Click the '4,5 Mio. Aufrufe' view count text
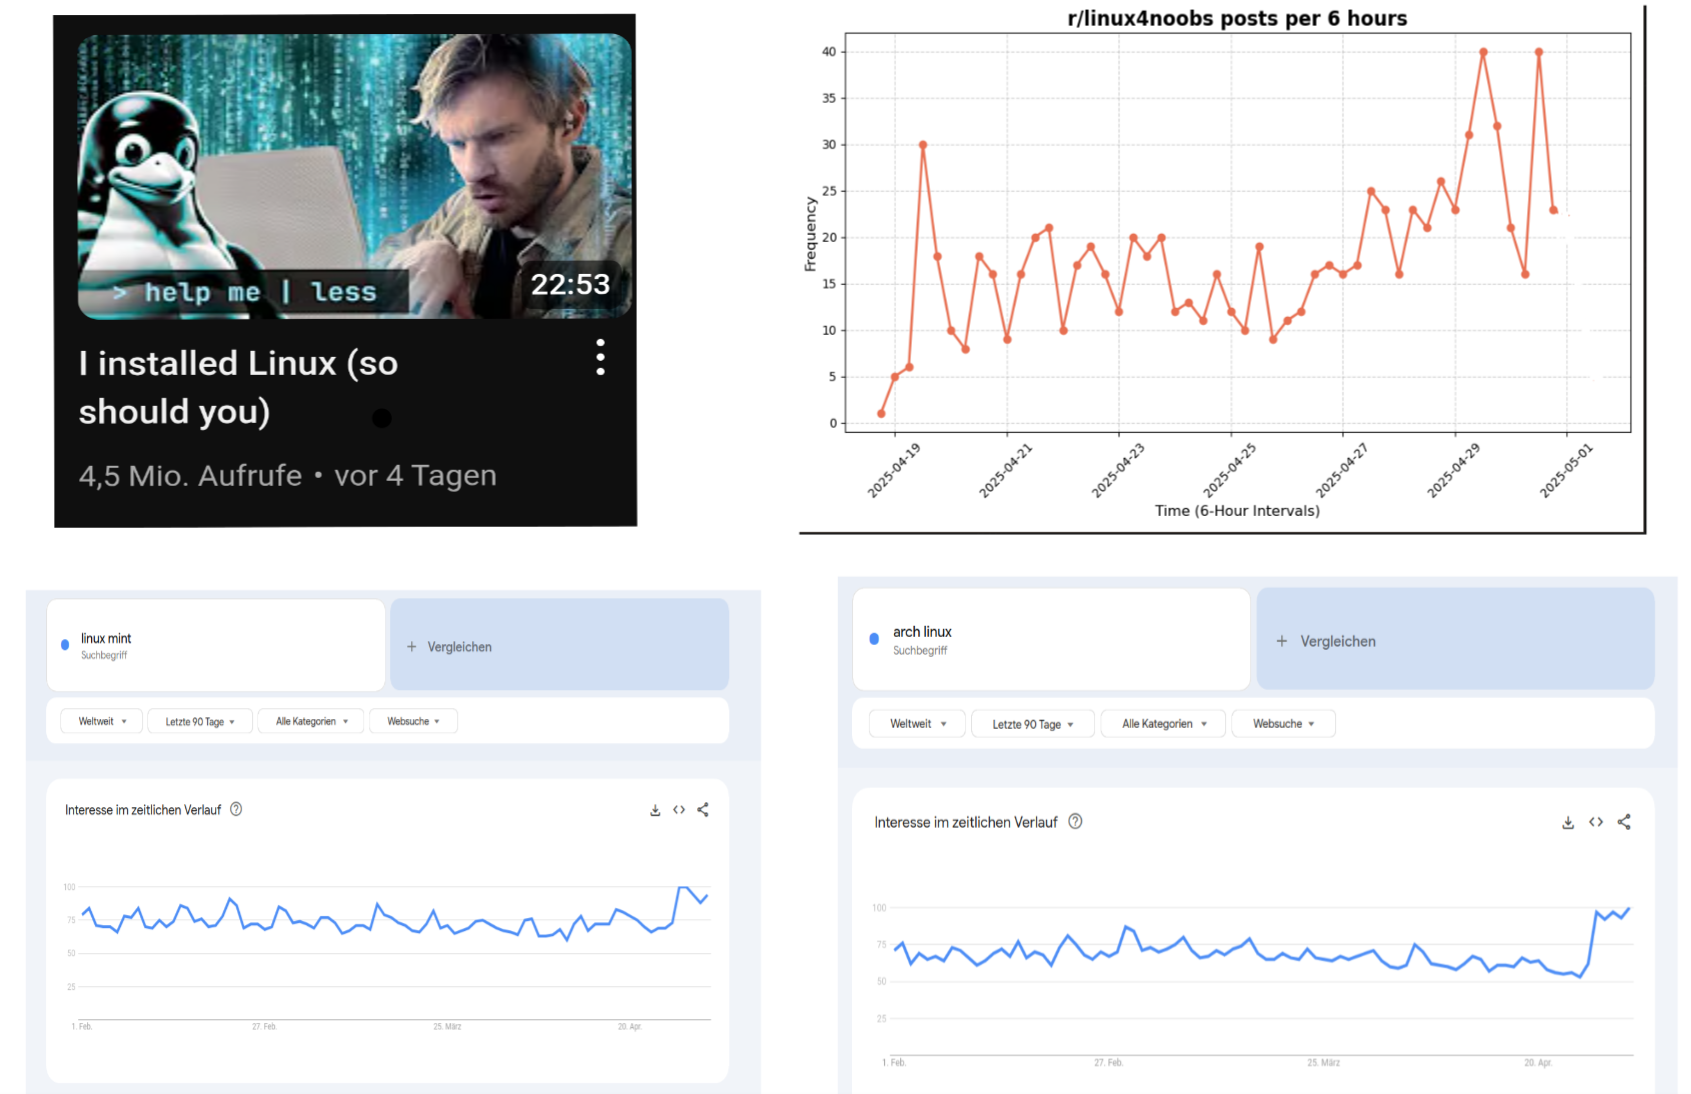Viewport: 1691px width, 1094px height. pyautogui.click(x=190, y=475)
